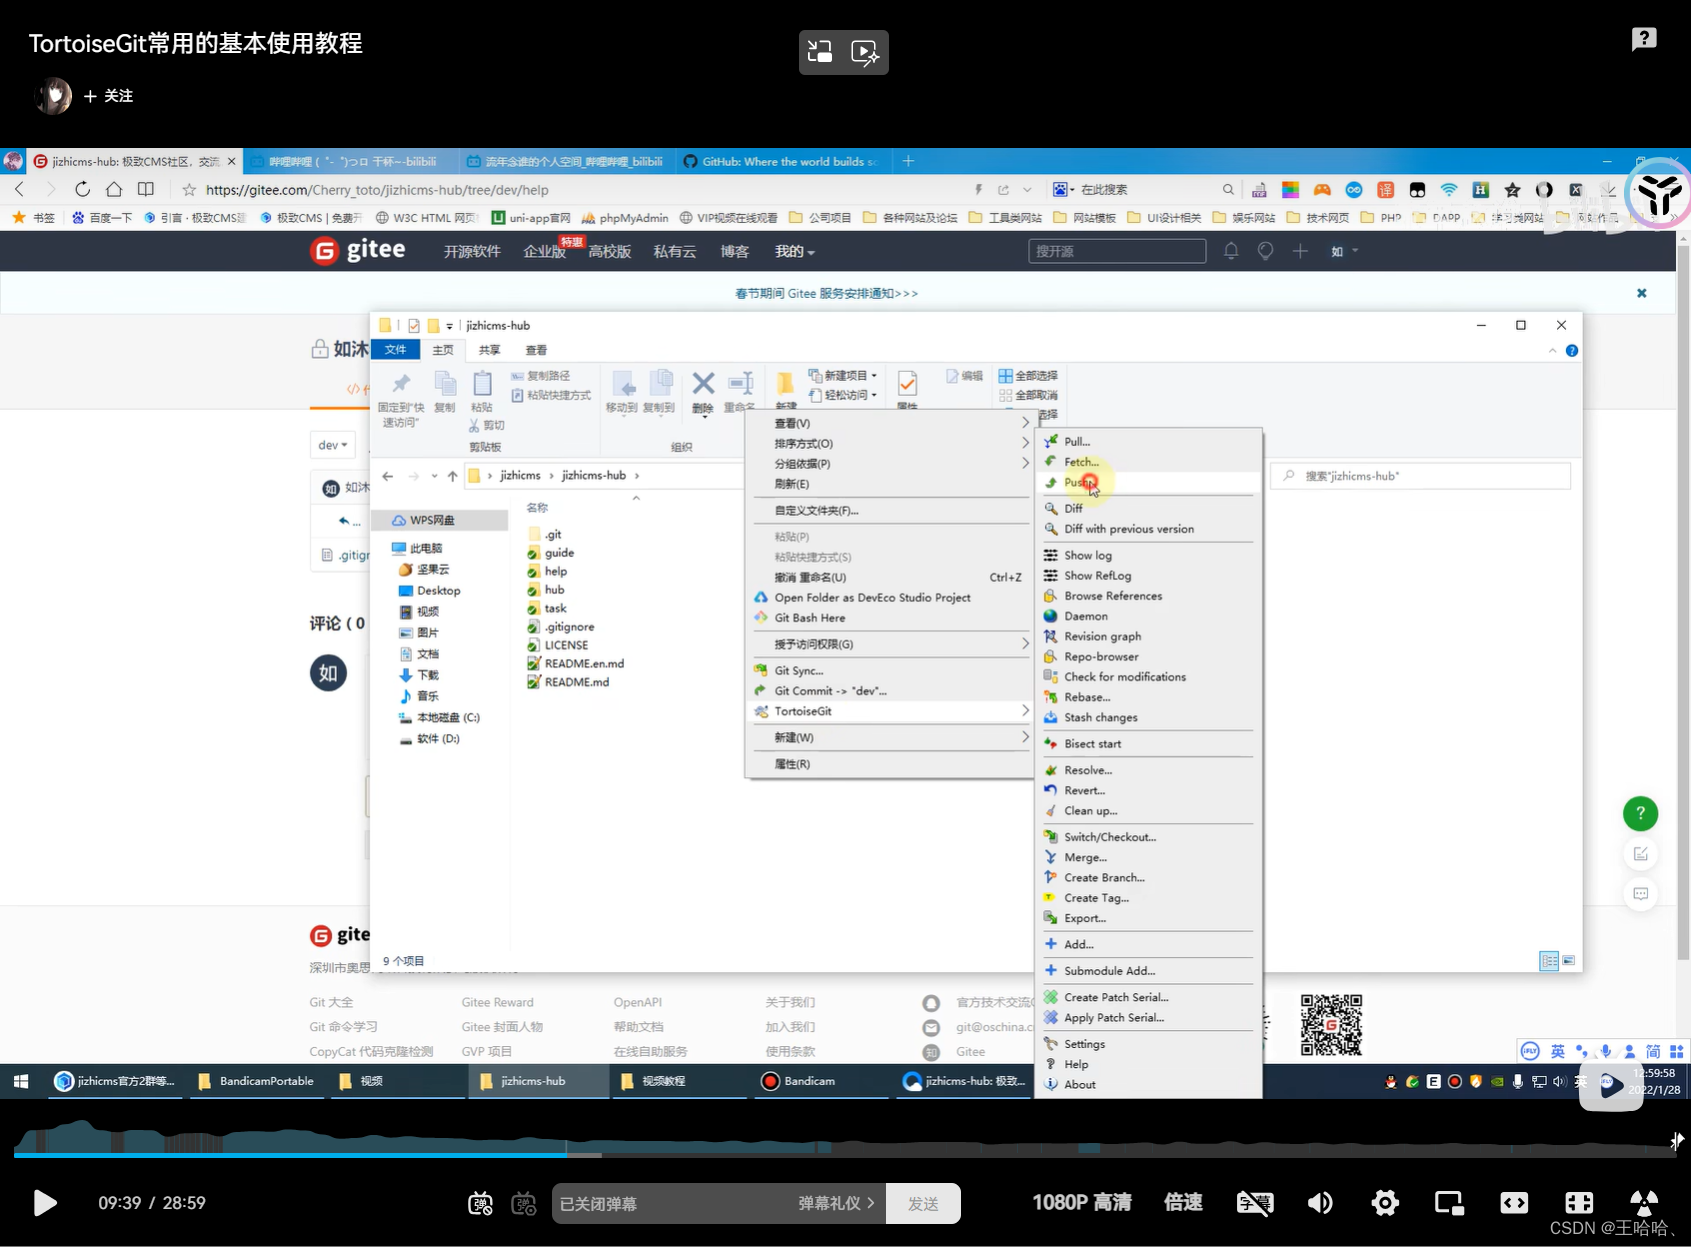Choose Check for modifications
1691x1247 pixels.
click(x=1124, y=677)
